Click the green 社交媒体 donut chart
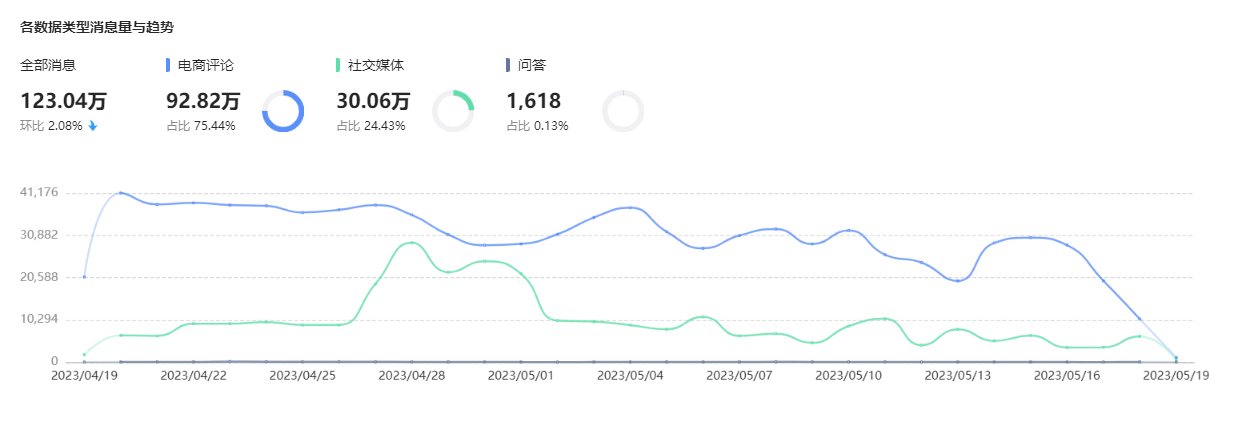The height and width of the screenshot is (444, 1242). click(452, 110)
